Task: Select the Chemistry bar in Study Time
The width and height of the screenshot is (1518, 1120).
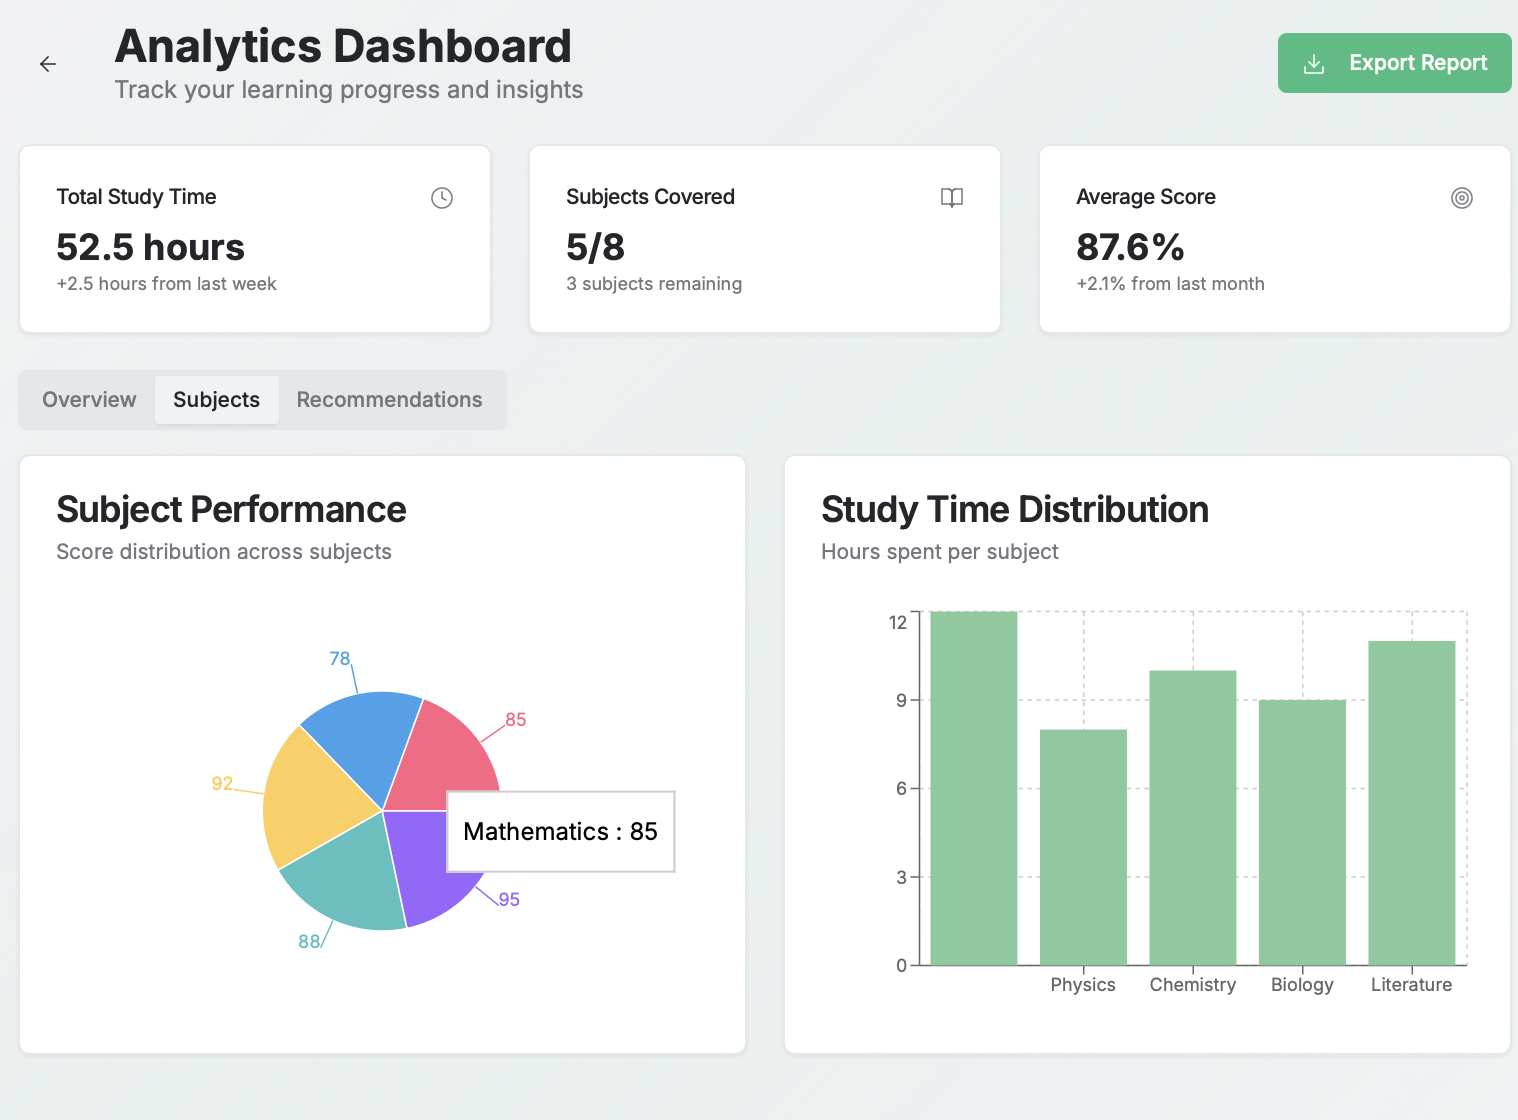Action: 1192,820
